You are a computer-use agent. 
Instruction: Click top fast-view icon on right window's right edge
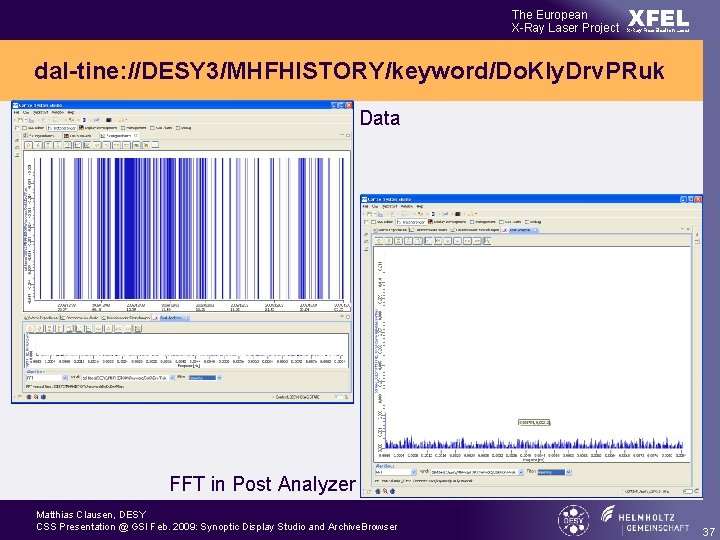pos(698,234)
